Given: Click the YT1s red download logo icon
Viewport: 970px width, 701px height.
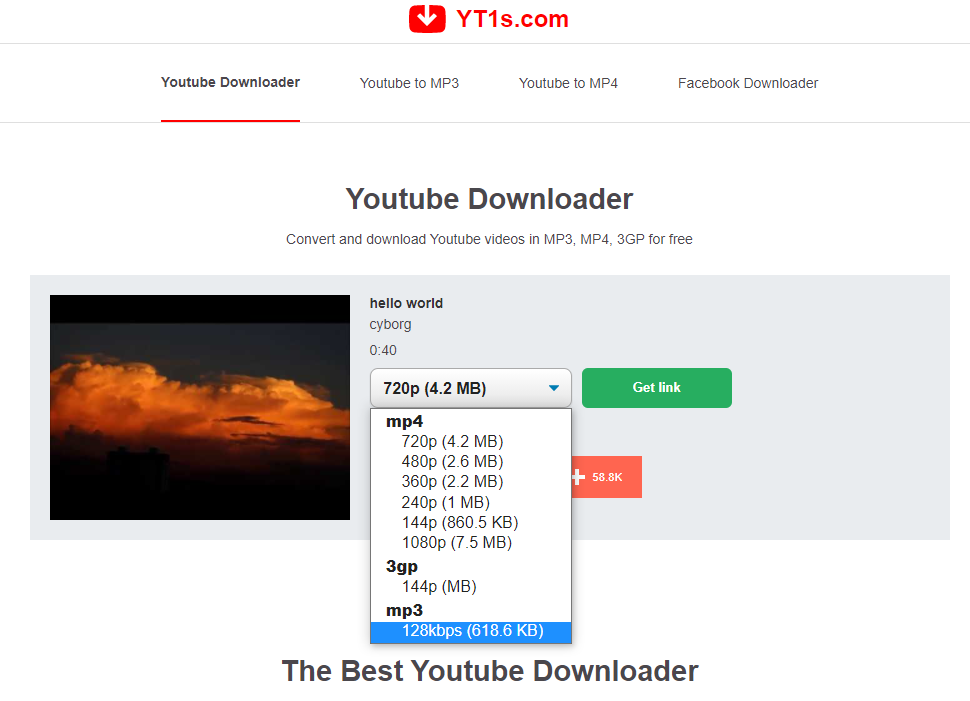Looking at the screenshot, I should 427,19.
